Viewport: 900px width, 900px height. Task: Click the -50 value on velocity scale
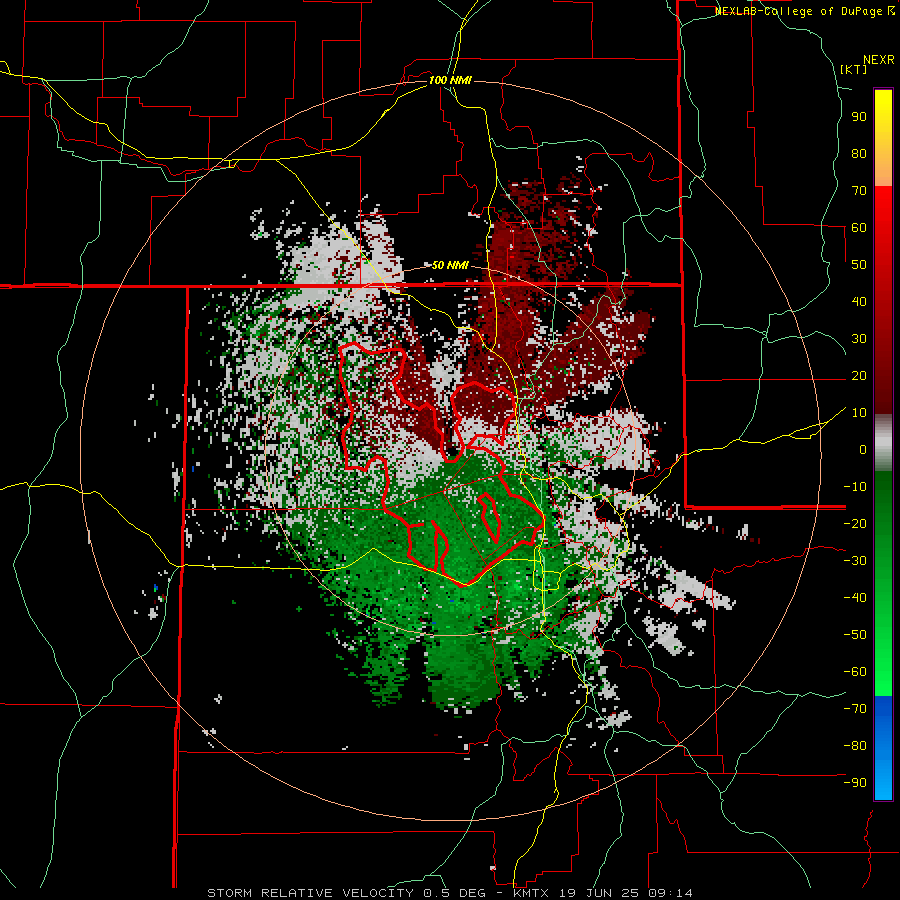(x=855, y=635)
